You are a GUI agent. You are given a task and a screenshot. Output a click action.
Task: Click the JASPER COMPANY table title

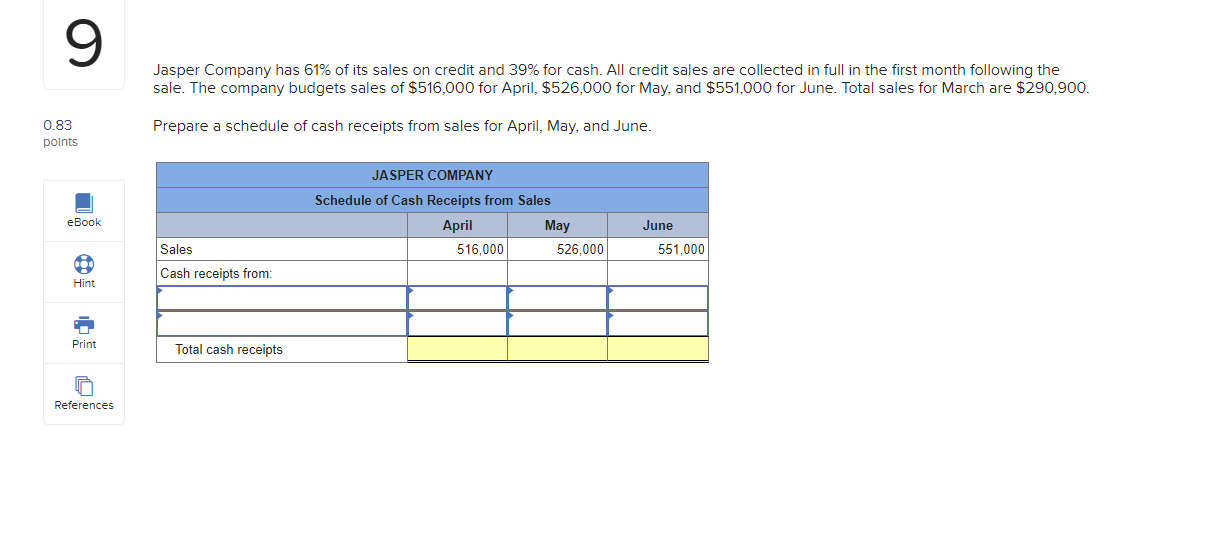point(432,175)
